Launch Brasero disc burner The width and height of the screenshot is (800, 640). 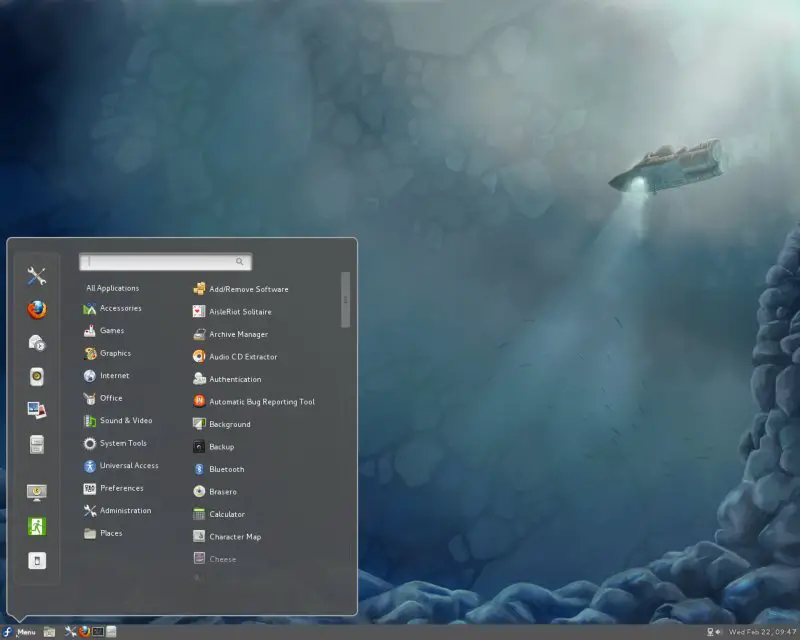coord(222,492)
